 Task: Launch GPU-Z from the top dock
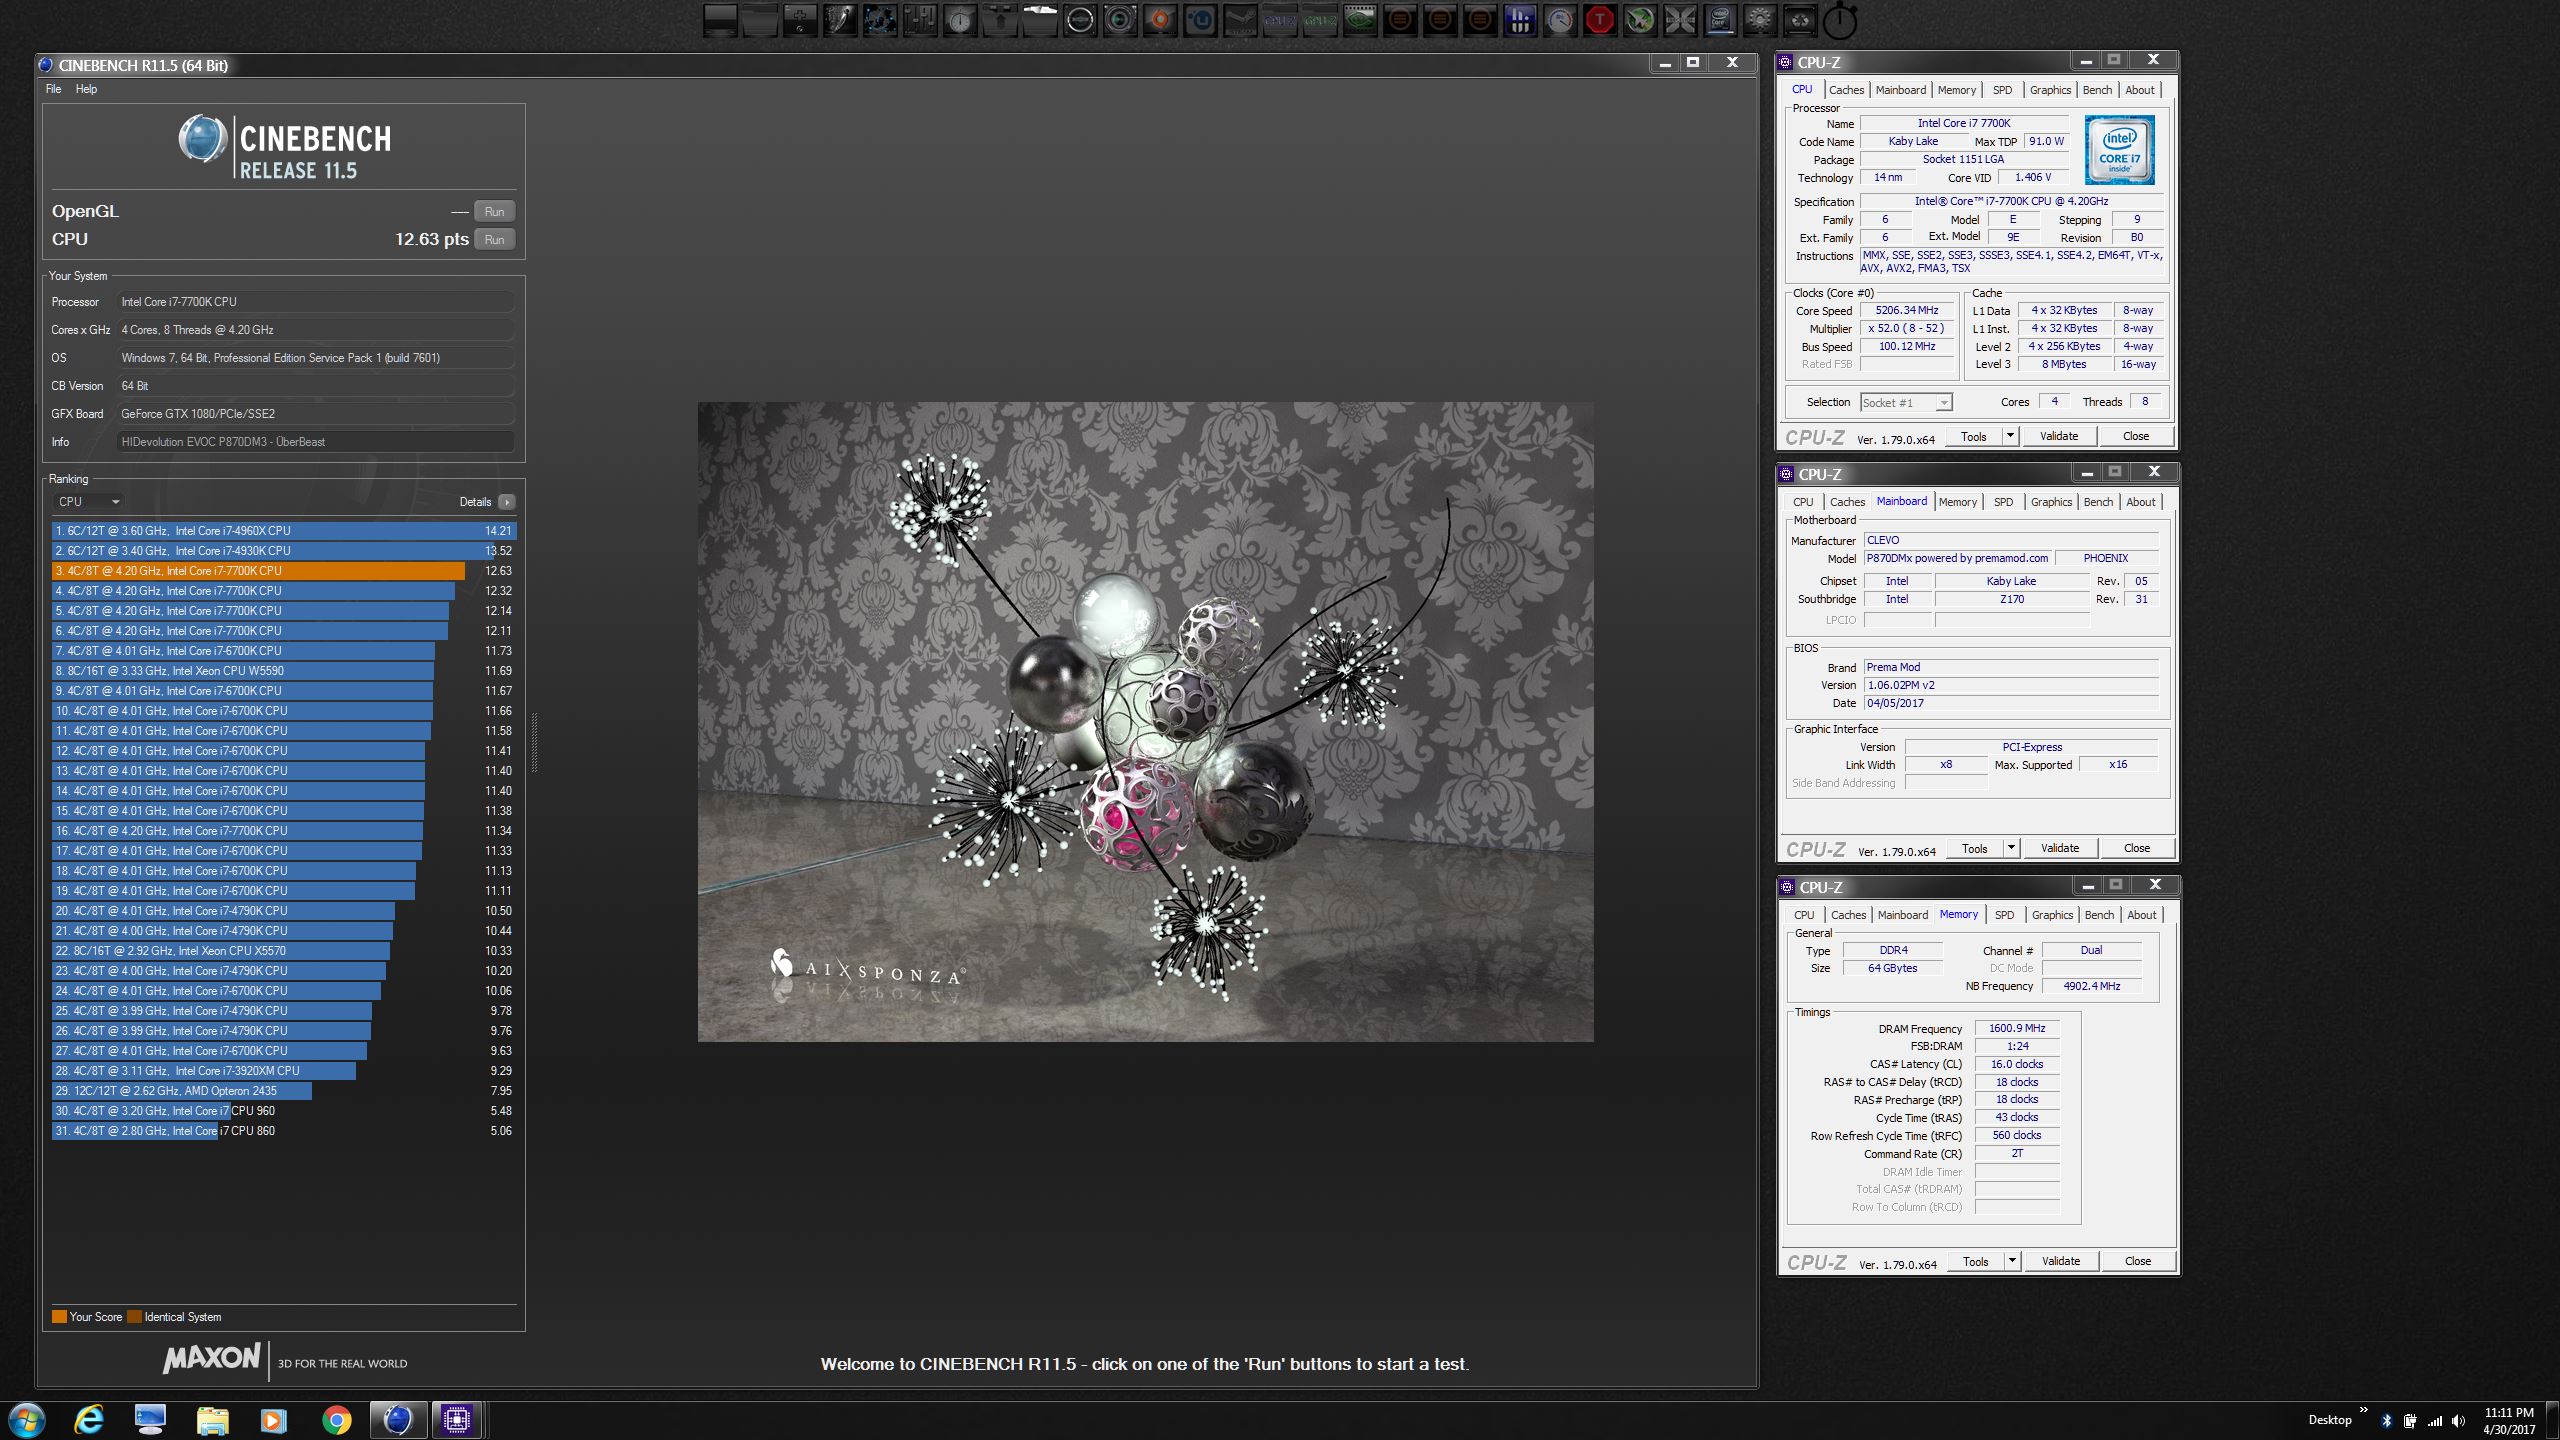[1320, 20]
